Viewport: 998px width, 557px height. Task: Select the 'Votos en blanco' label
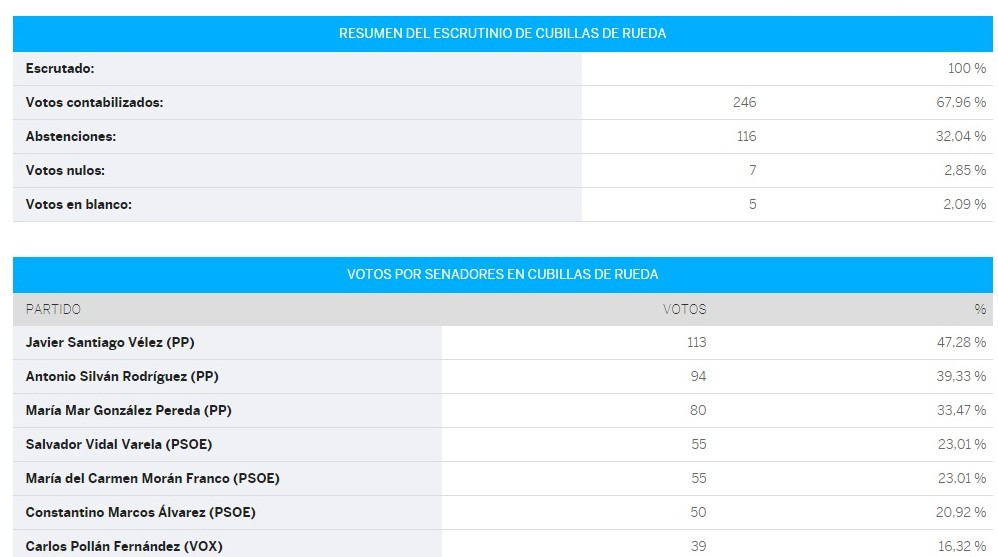coord(78,204)
